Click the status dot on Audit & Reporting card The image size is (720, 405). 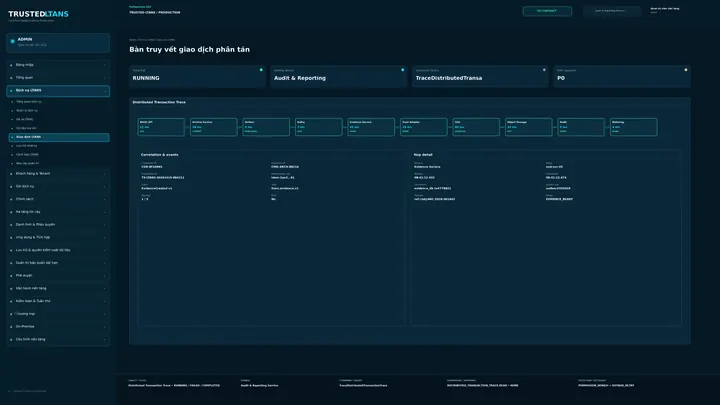403,70
